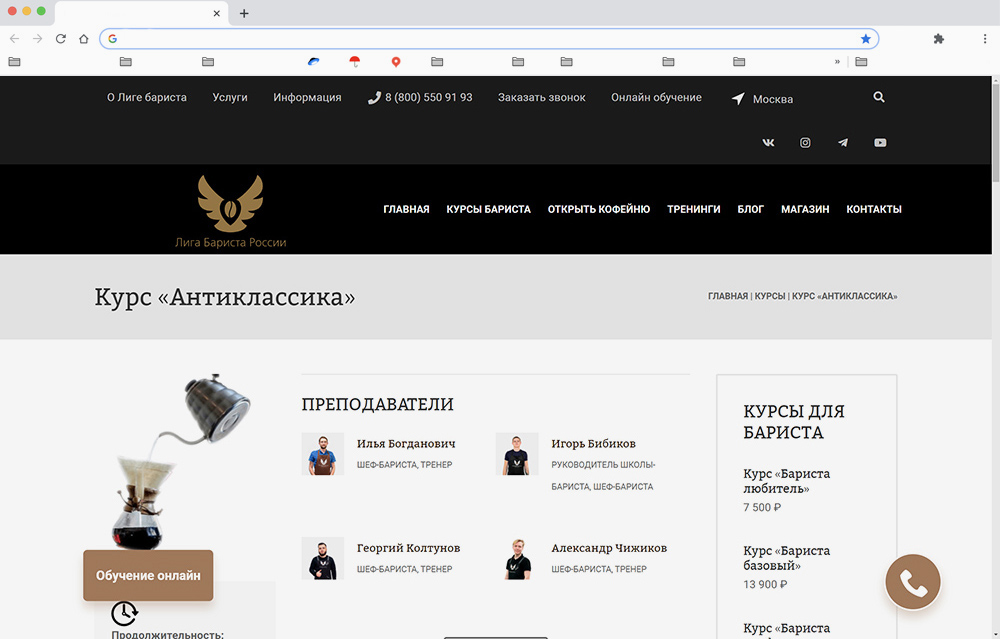
Task: Expand the Информация top menu
Action: tap(307, 98)
